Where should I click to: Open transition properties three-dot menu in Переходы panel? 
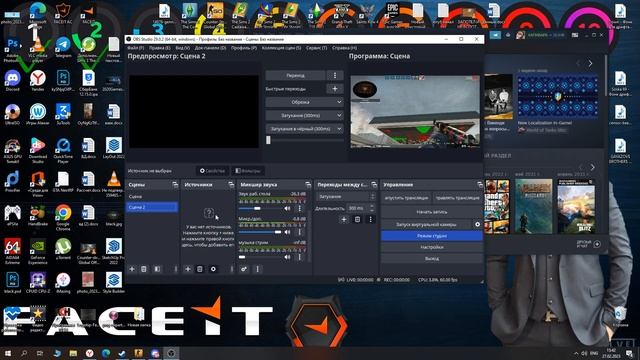[x=370, y=220]
